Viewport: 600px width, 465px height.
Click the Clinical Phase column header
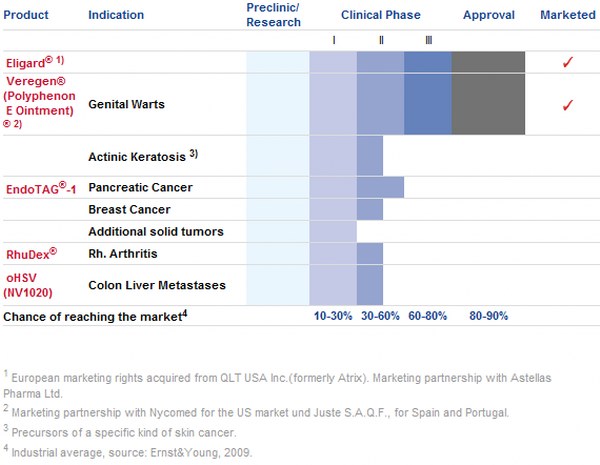tap(380, 16)
